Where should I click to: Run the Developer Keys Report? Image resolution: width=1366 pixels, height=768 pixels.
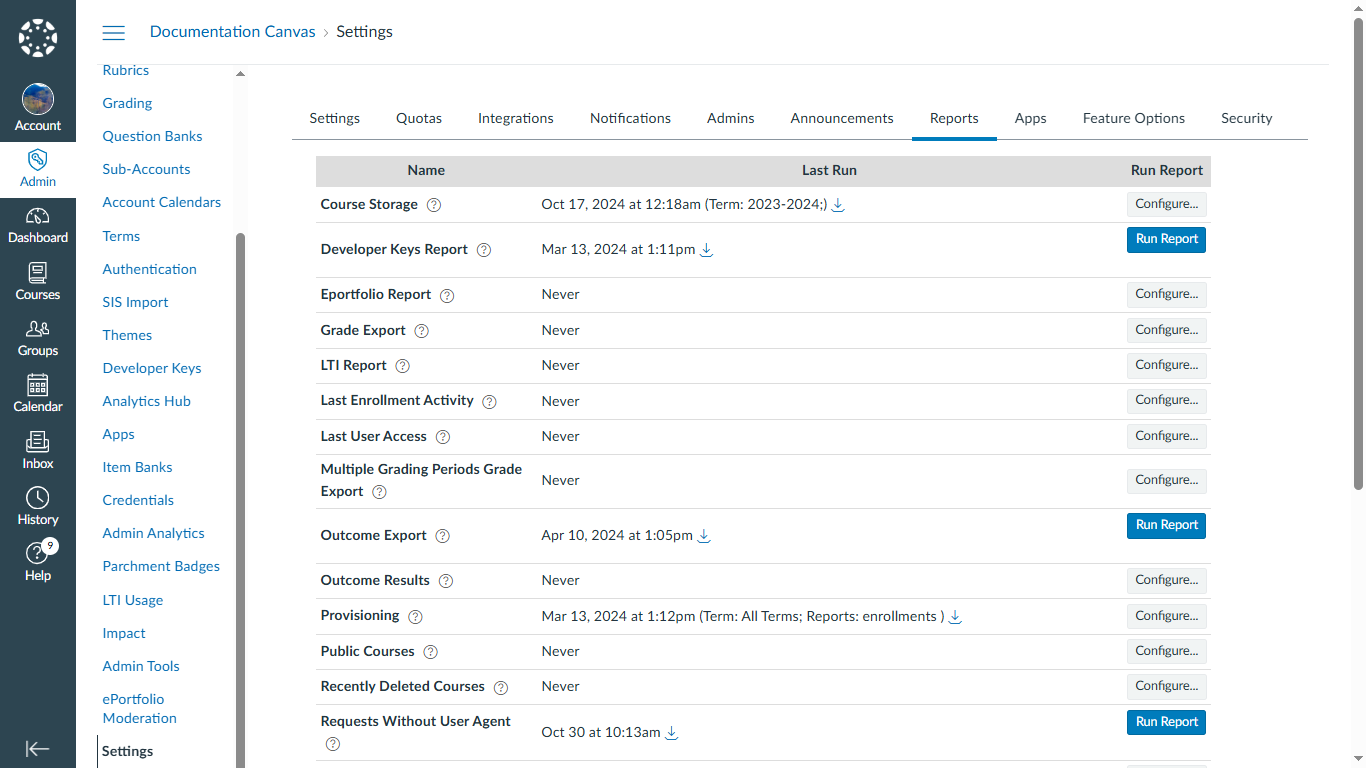coord(1166,239)
